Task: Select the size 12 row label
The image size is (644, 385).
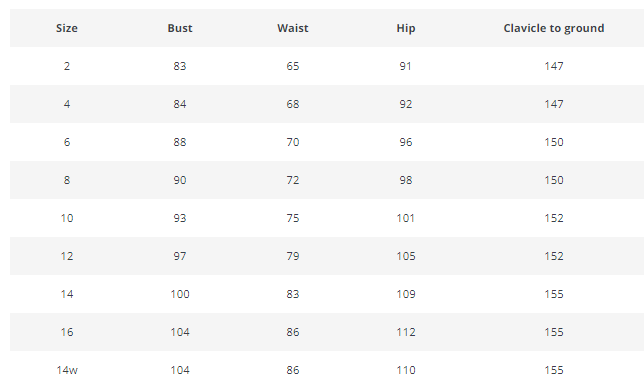Action: click(x=67, y=256)
